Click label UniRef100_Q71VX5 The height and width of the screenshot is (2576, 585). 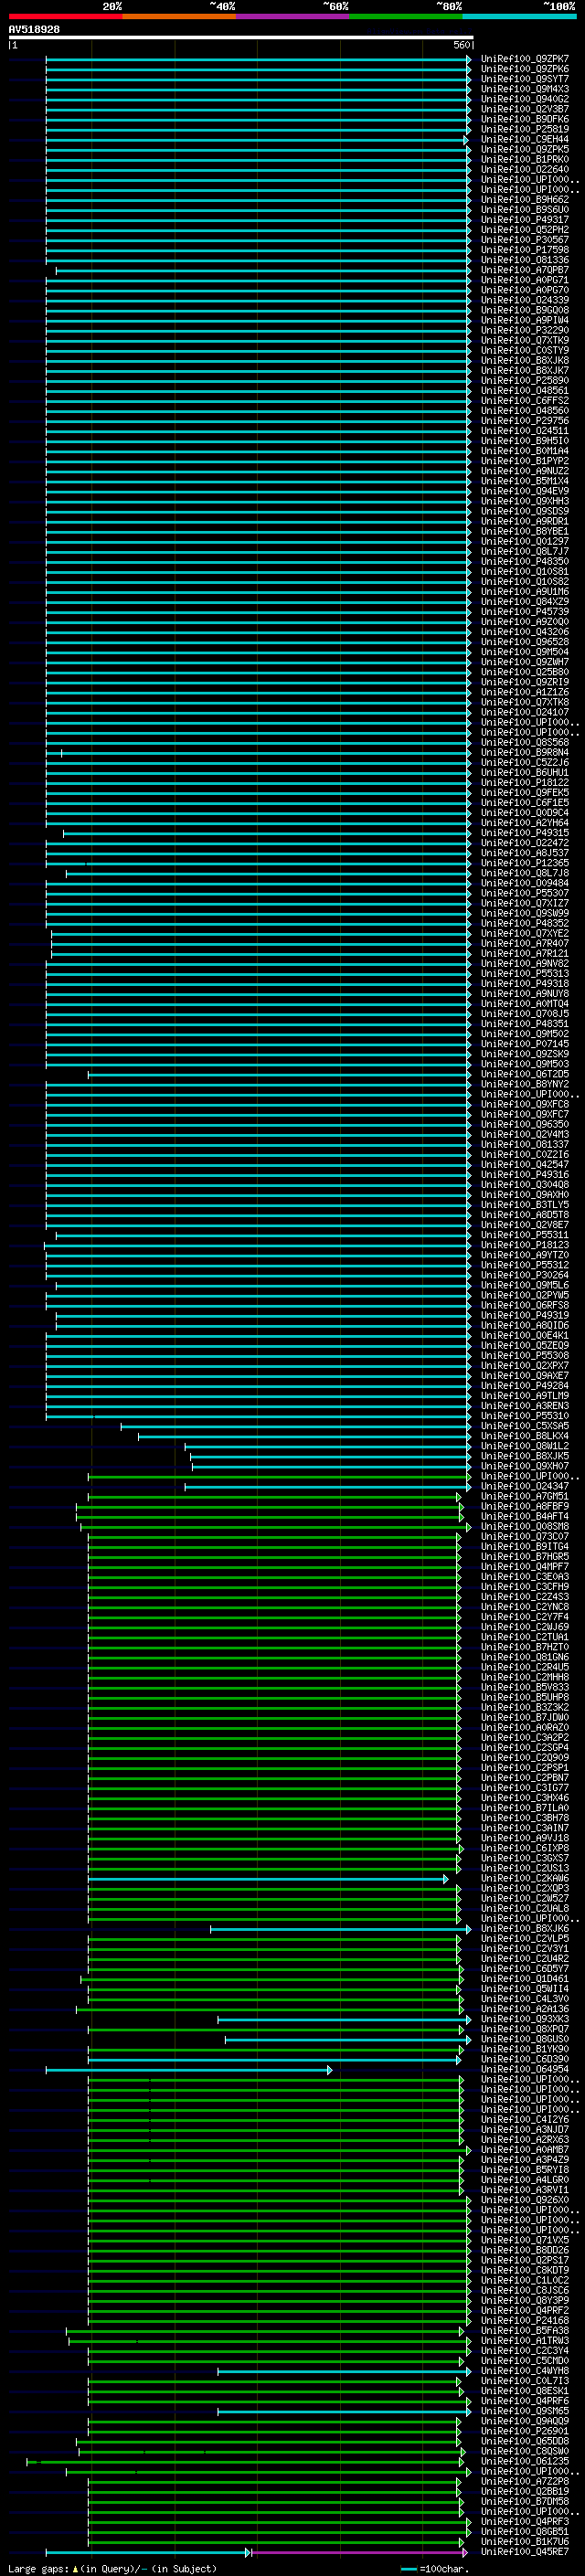coord(525,2240)
